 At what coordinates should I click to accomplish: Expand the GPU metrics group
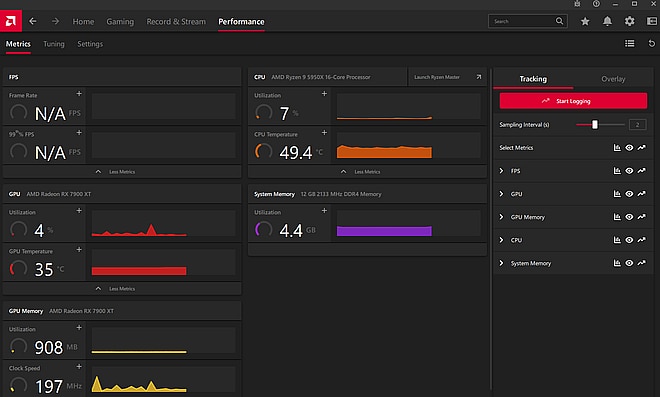tap(501, 194)
